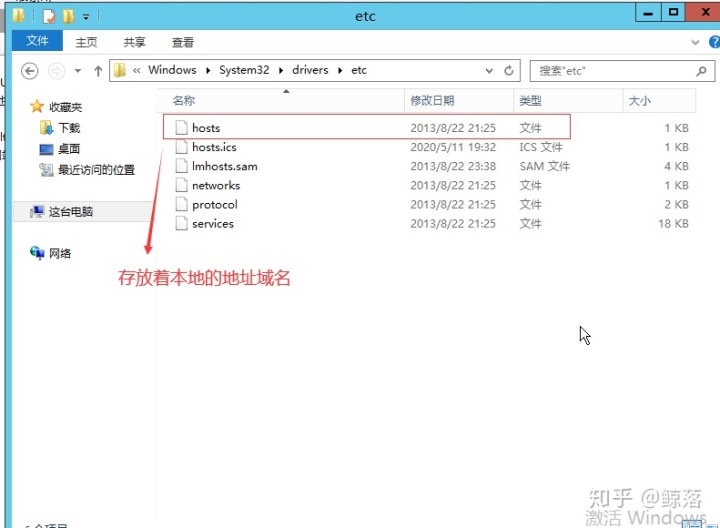Expand the arrow after Windows in path
Viewport: 720px width, 528px height.
pos(208,70)
